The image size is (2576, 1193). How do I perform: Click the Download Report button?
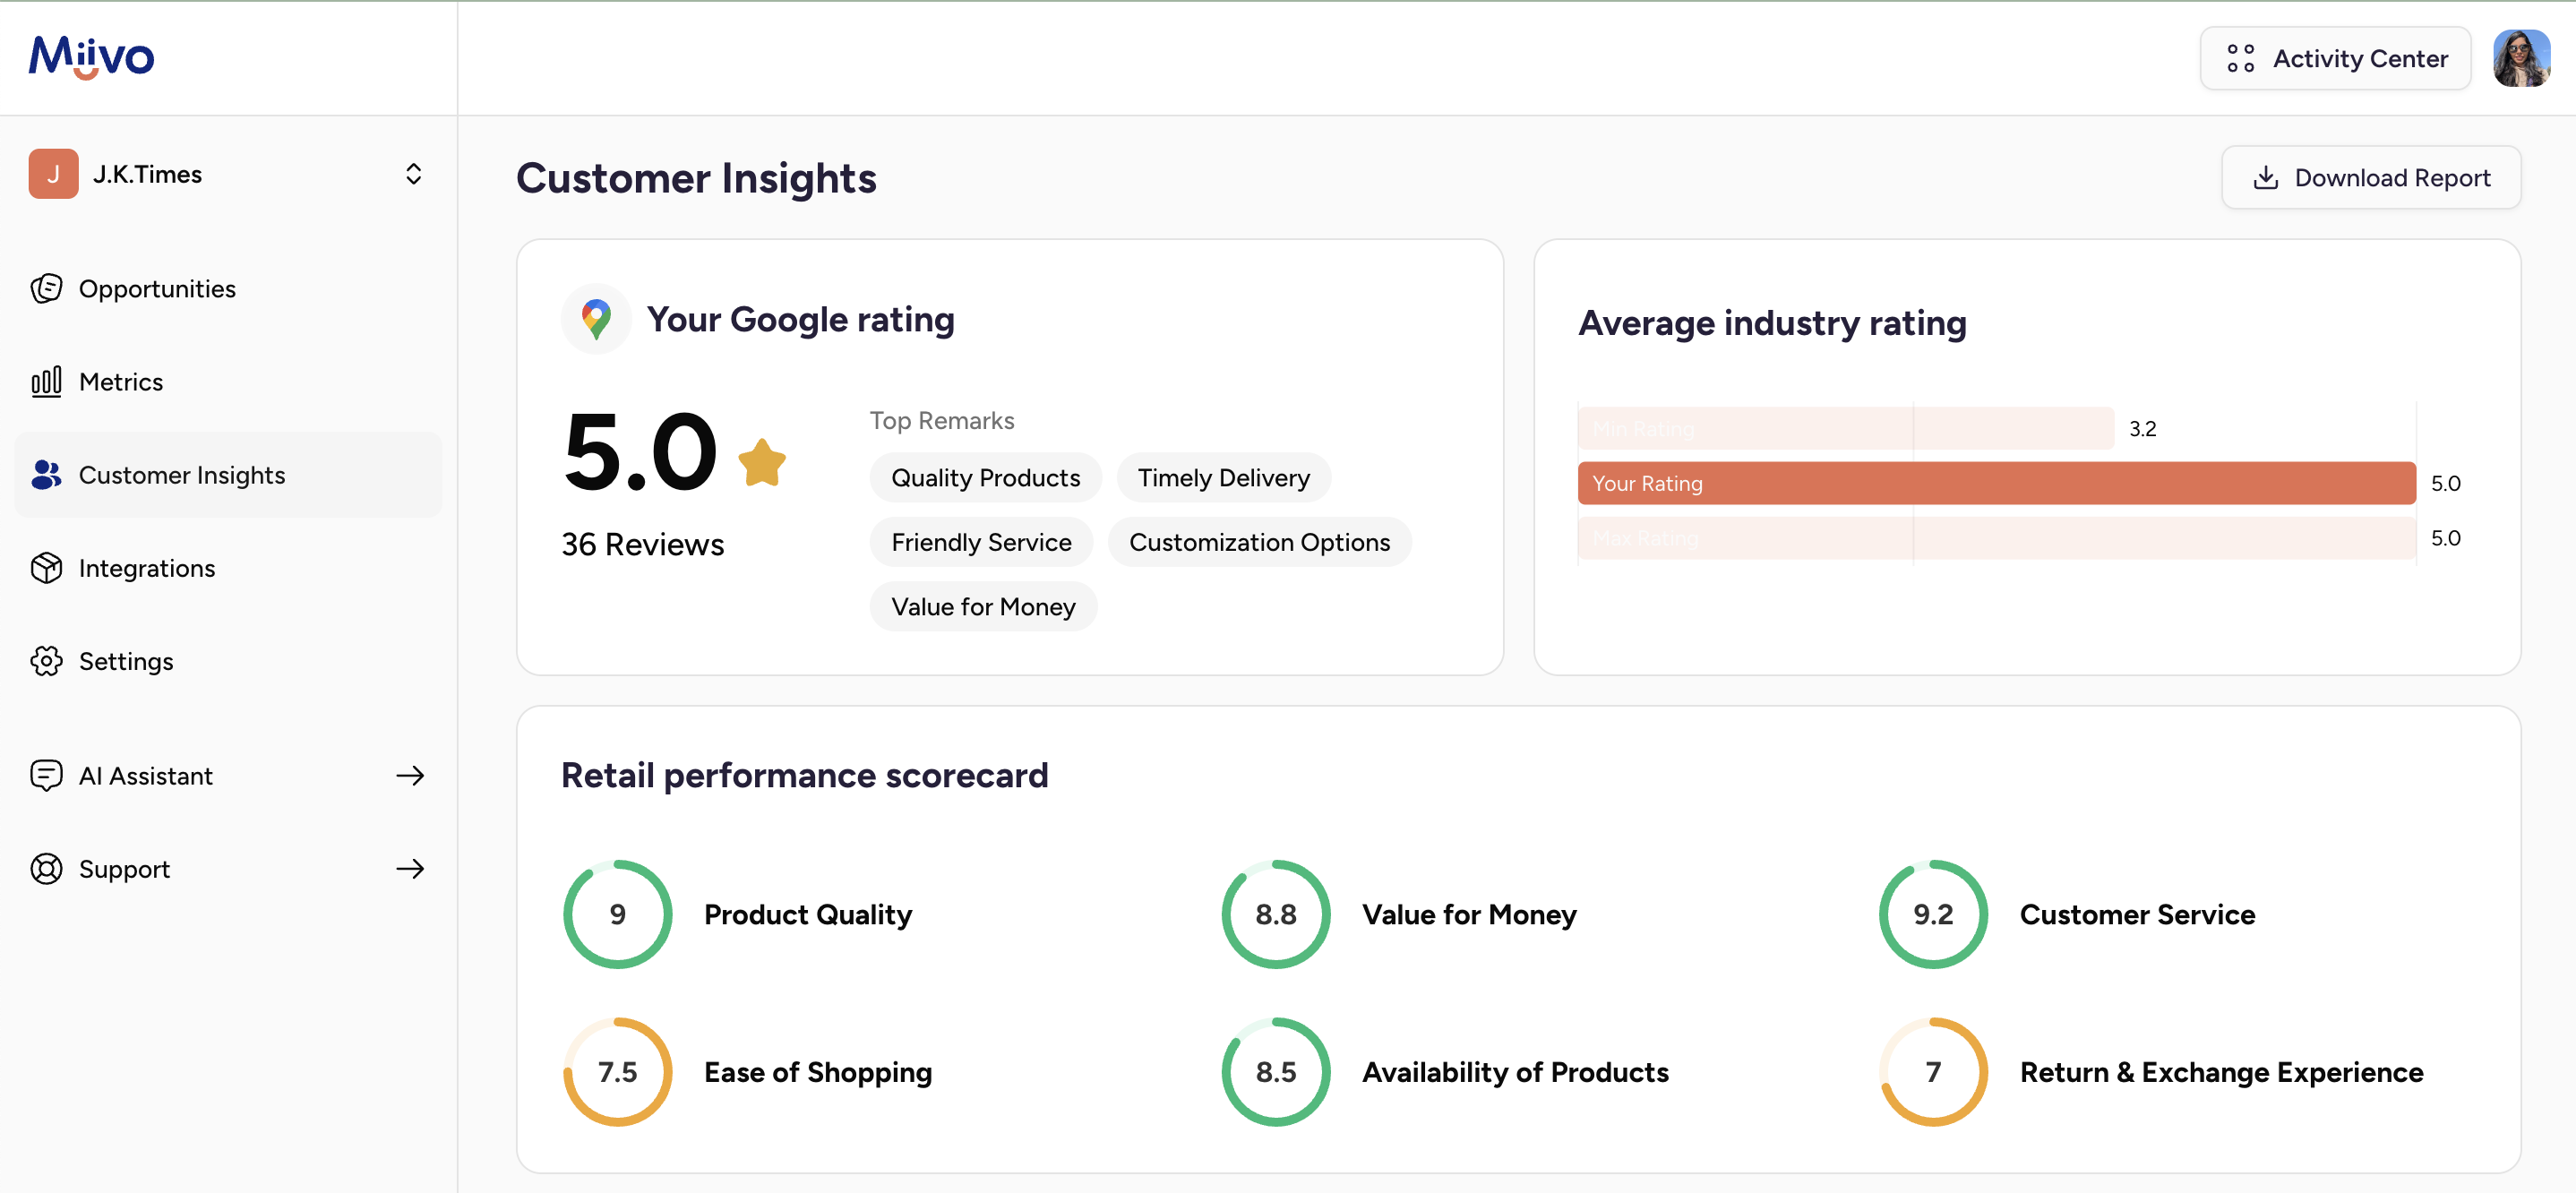pyautogui.click(x=2370, y=177)
